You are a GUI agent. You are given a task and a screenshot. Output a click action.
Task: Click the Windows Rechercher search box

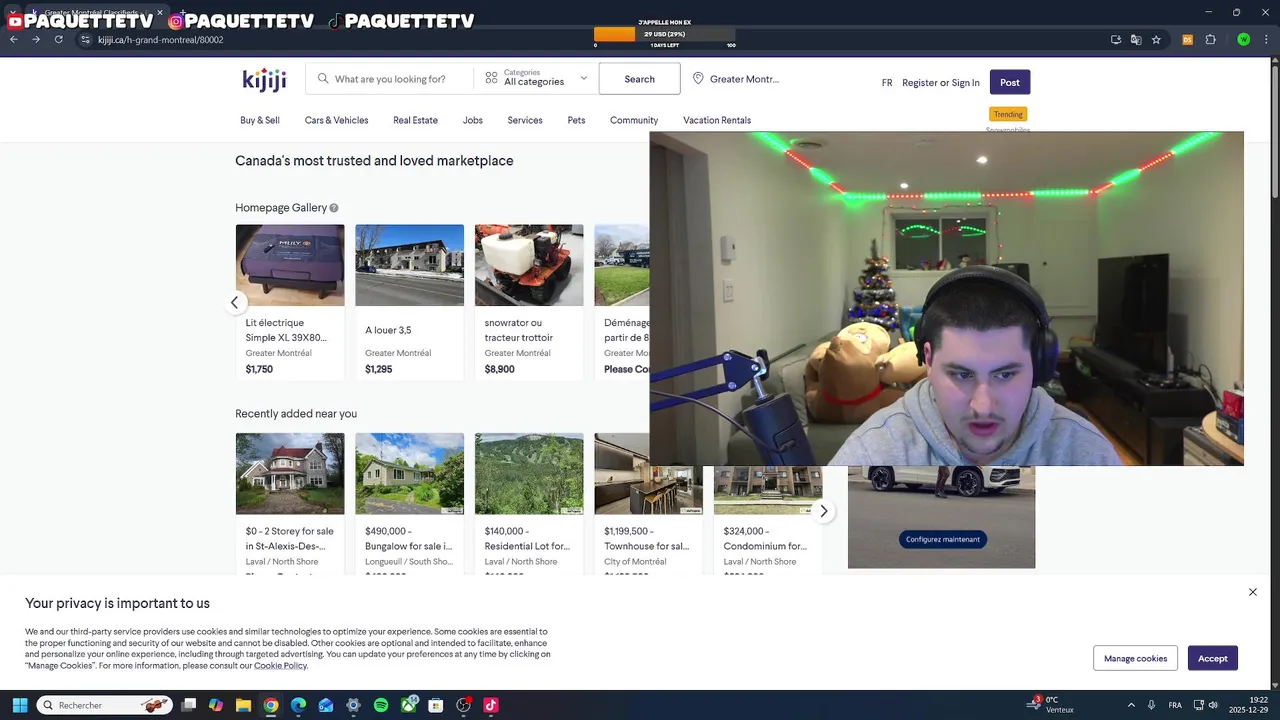tap(105, 705)
